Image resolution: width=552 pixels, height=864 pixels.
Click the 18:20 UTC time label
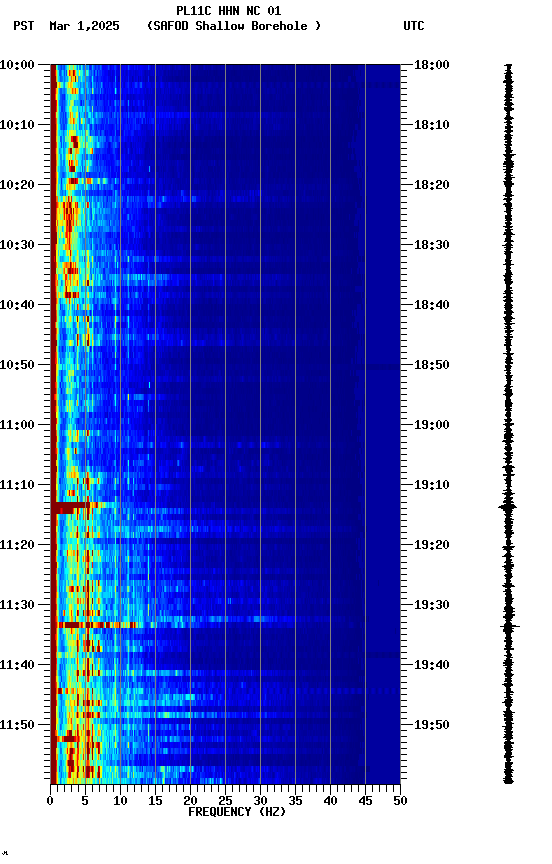(x=432, y=185)
